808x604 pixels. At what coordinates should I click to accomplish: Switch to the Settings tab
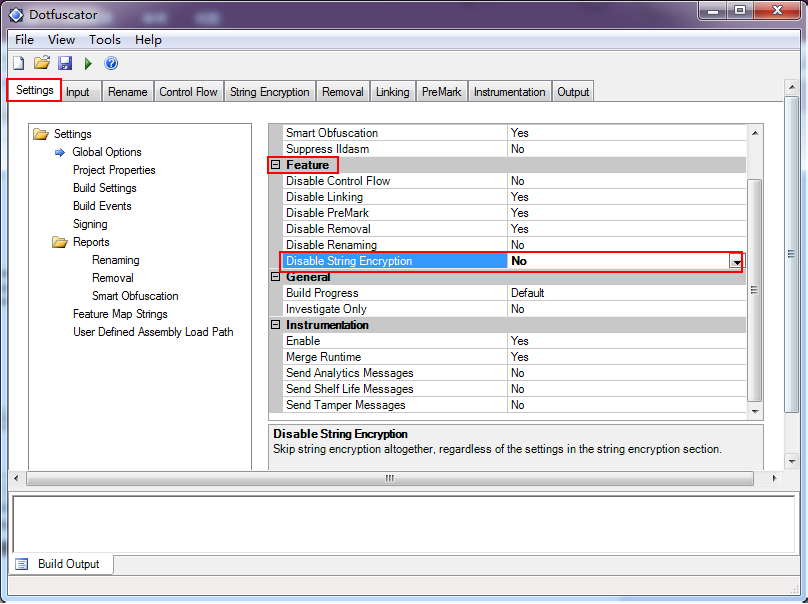(x=35, y=90)
